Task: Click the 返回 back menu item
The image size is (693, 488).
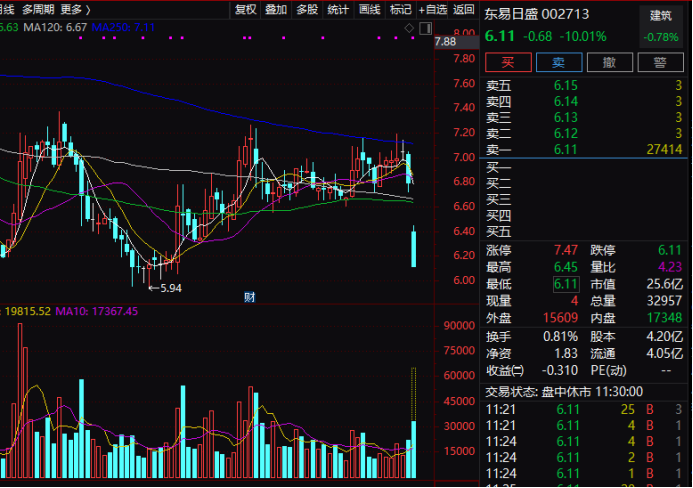Action: (463, 9)
